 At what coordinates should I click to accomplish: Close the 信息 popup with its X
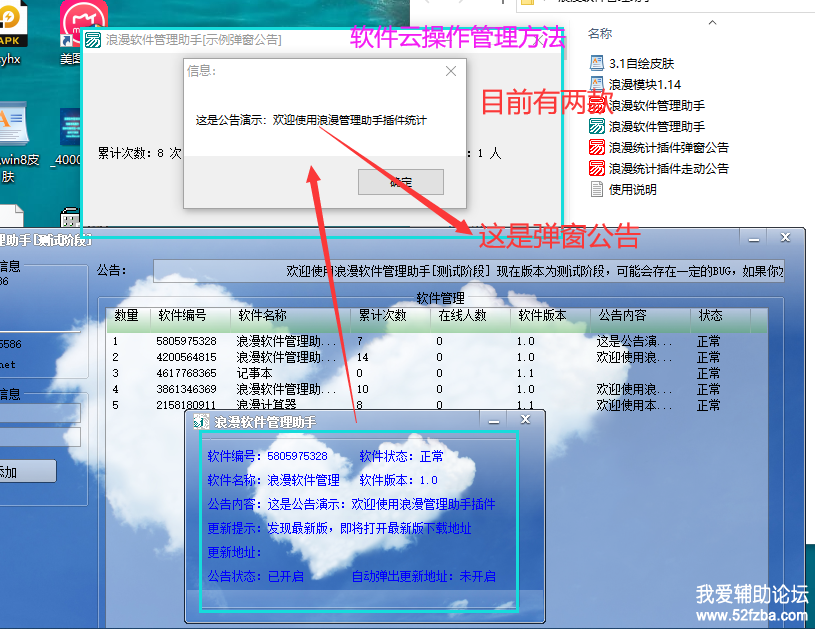click(451, 71)
